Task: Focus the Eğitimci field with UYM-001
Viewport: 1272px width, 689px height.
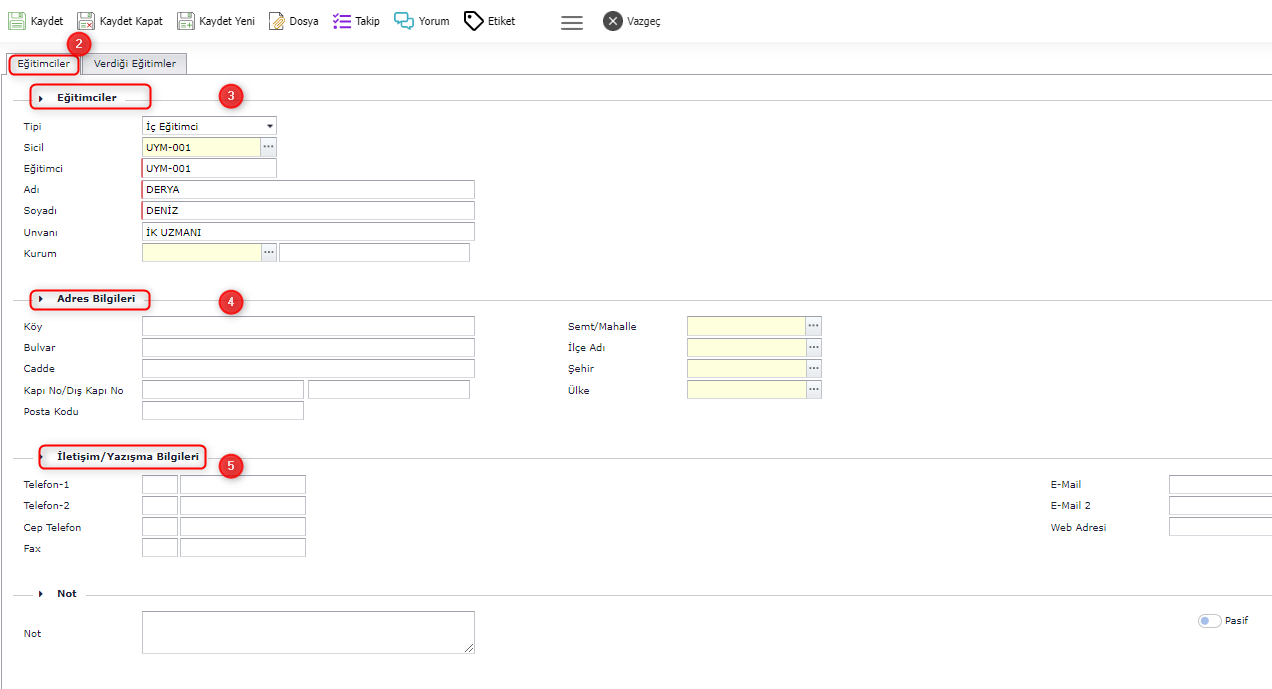Action: tap(209, 168)
